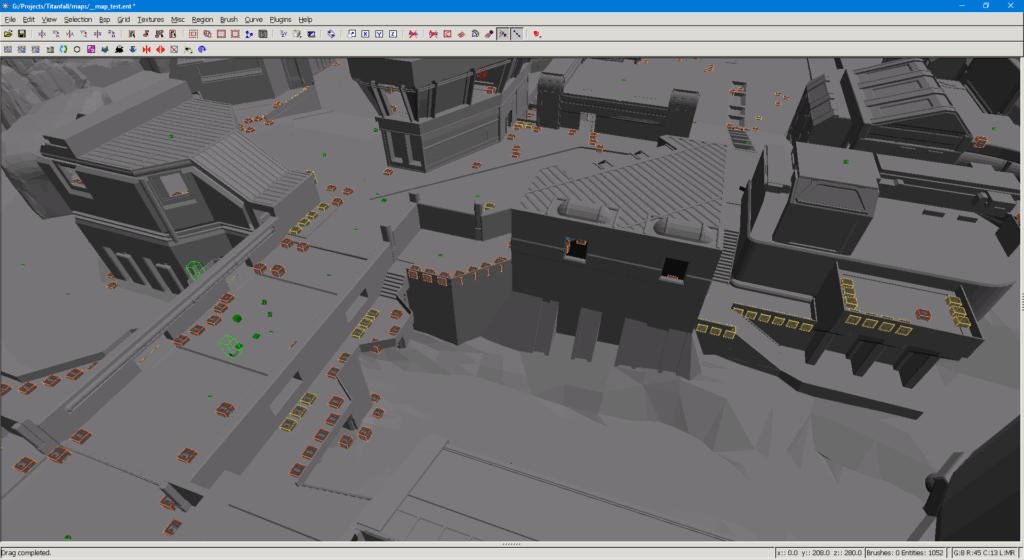Click the overlapping red squares CSG merge icon
This screenshot has height=560, width=1024.
[207, 34]
